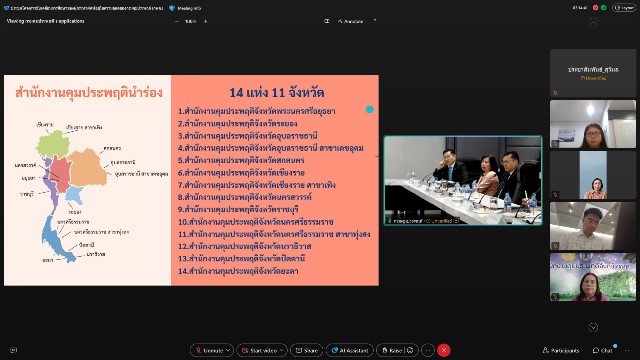Click the Share content button
640x360 pixels.
pos(307,350)
